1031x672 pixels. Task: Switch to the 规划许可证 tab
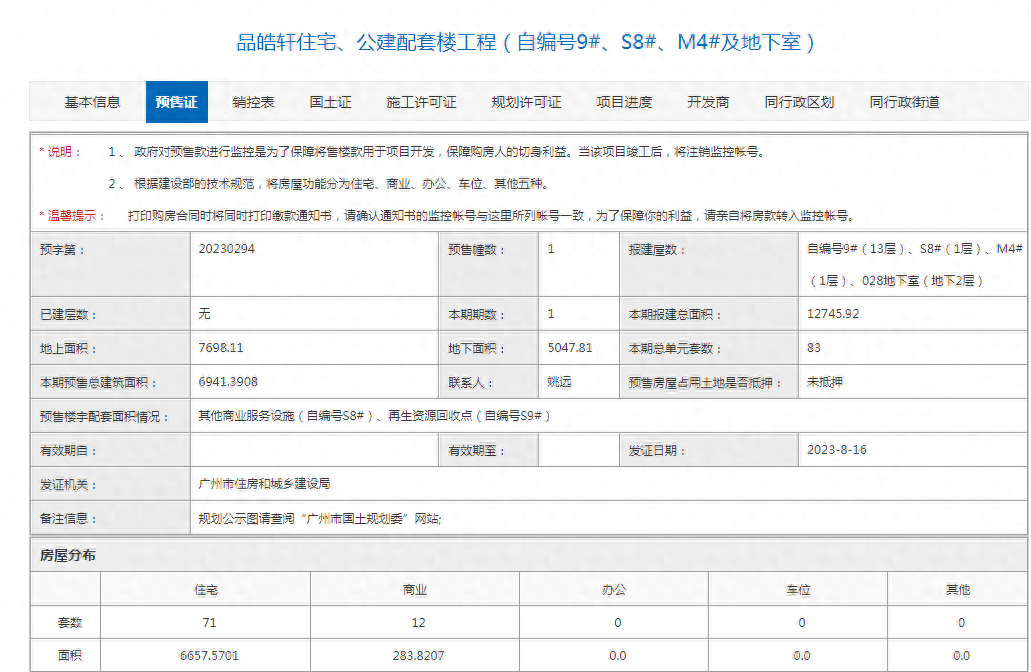[x=524, y=101]
